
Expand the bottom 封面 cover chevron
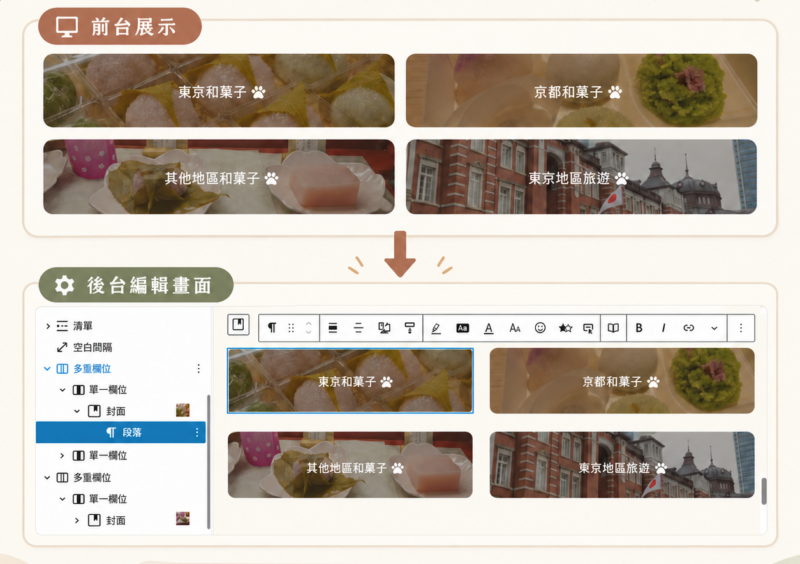tap(77, 521)
